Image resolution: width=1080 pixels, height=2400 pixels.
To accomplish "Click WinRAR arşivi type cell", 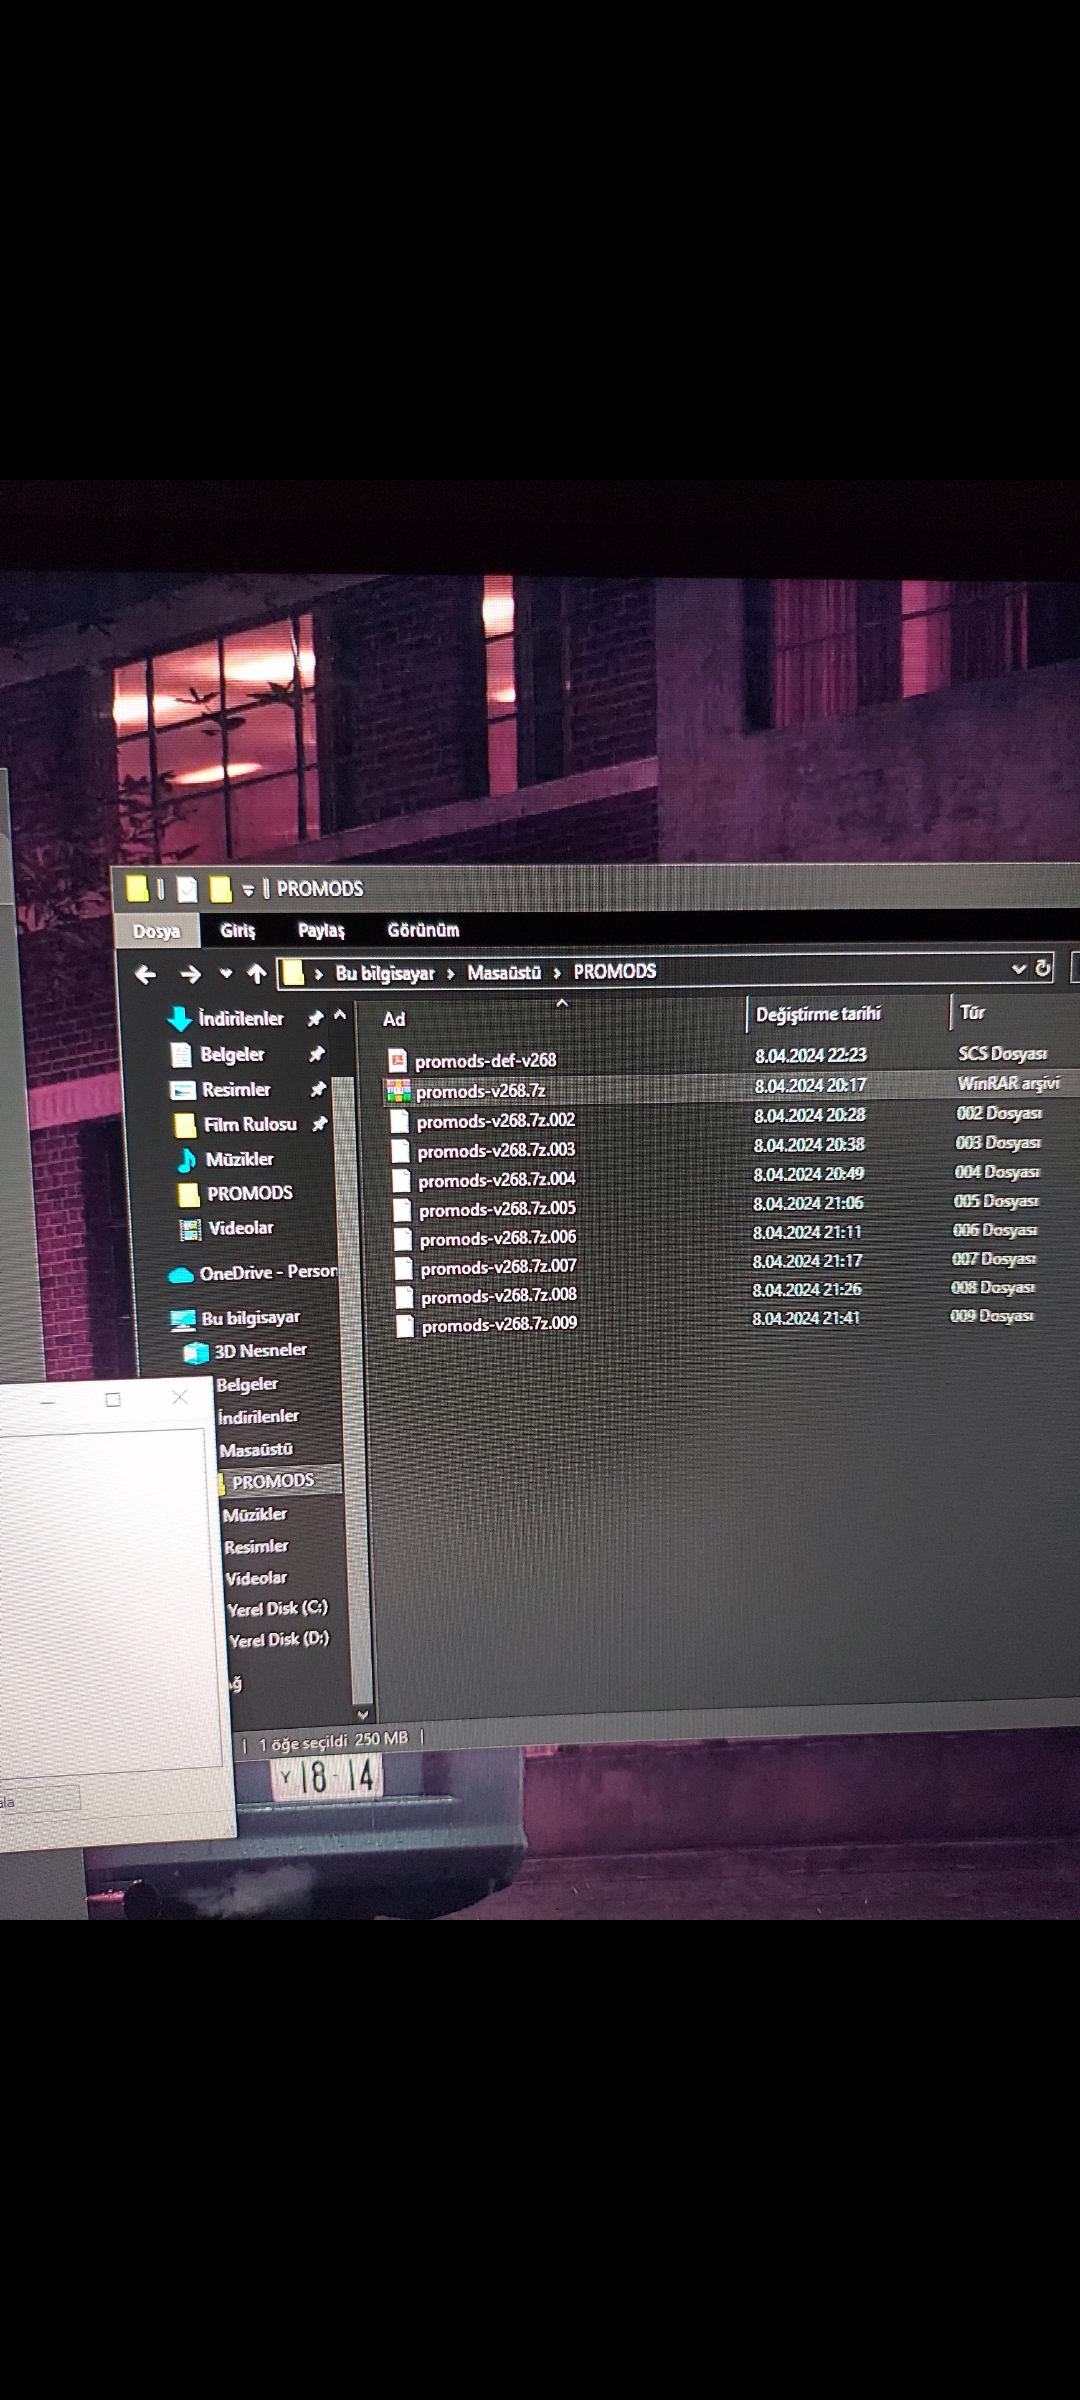I will click(x=1008, y=1083).
